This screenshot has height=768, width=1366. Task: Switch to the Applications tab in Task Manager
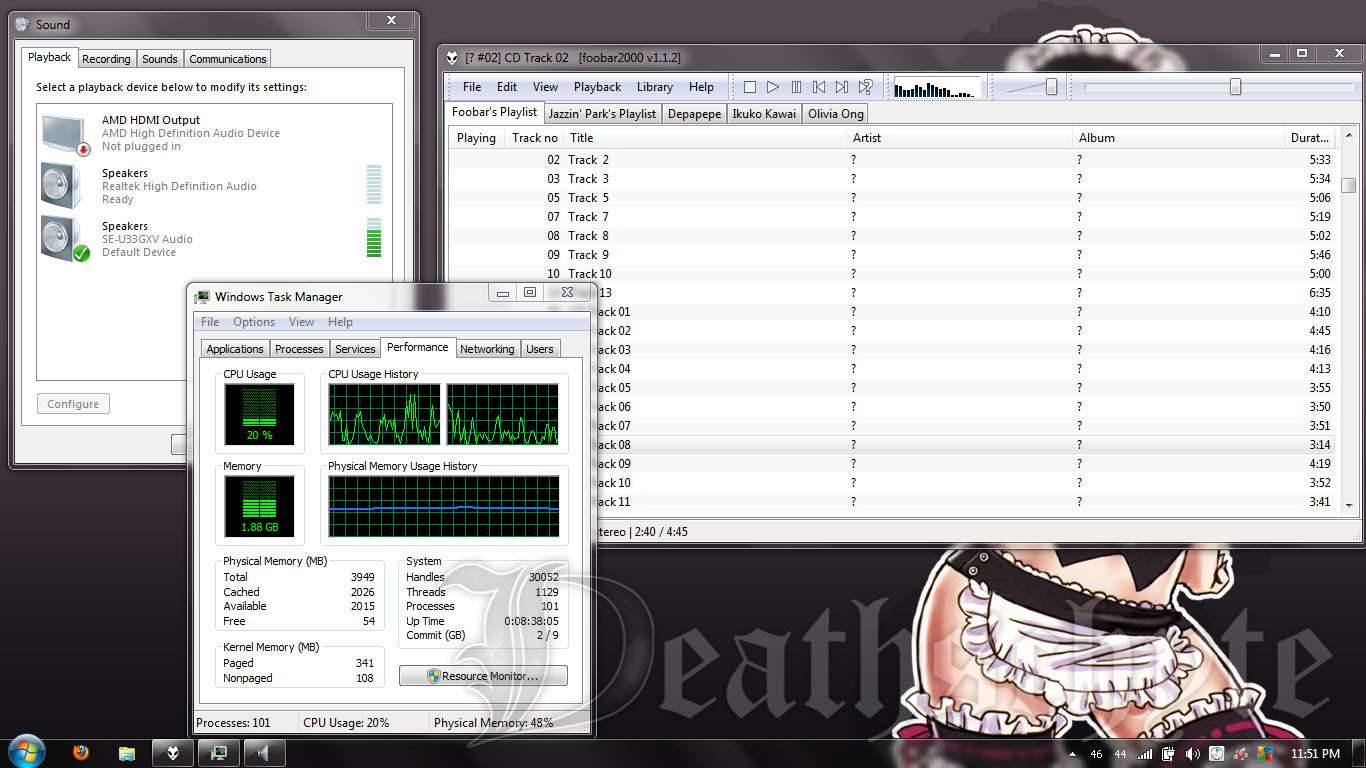(x=235, y=349)
